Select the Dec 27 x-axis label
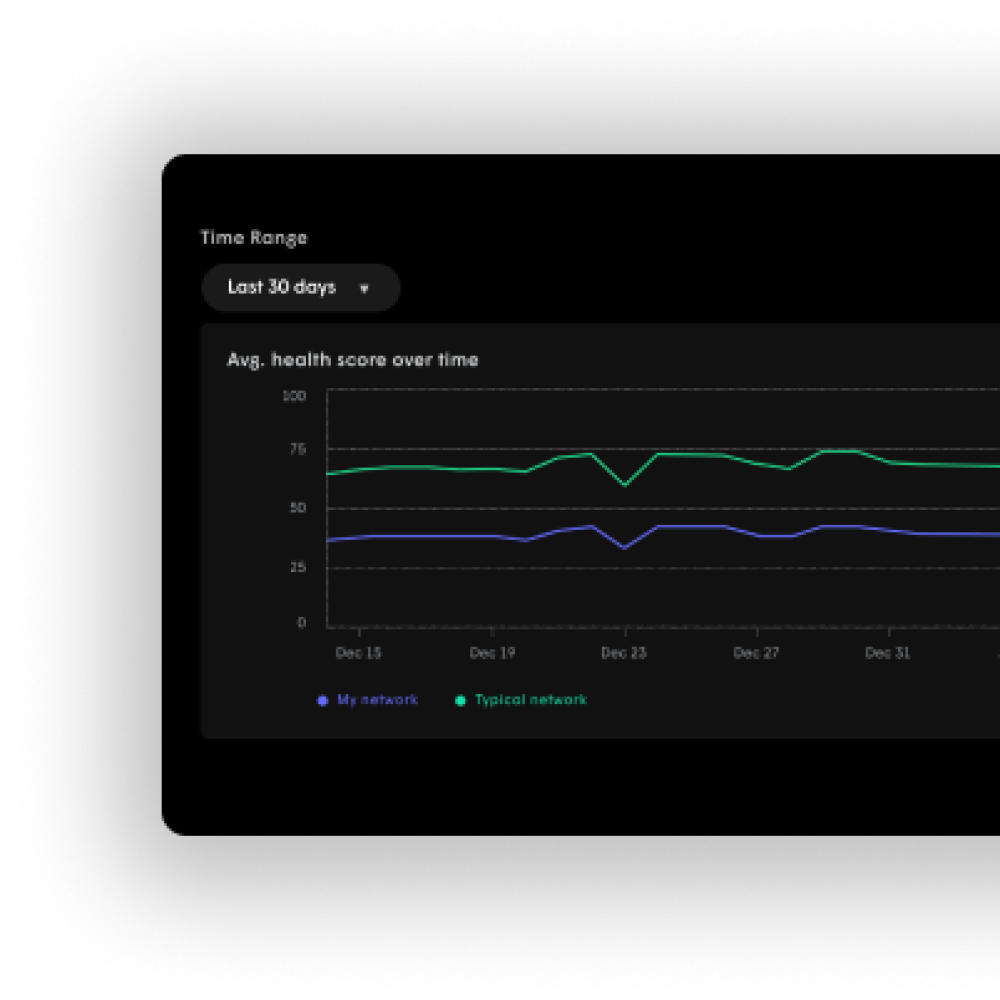The width and height of the screenshot is (1000, 1000). [756, 653]
